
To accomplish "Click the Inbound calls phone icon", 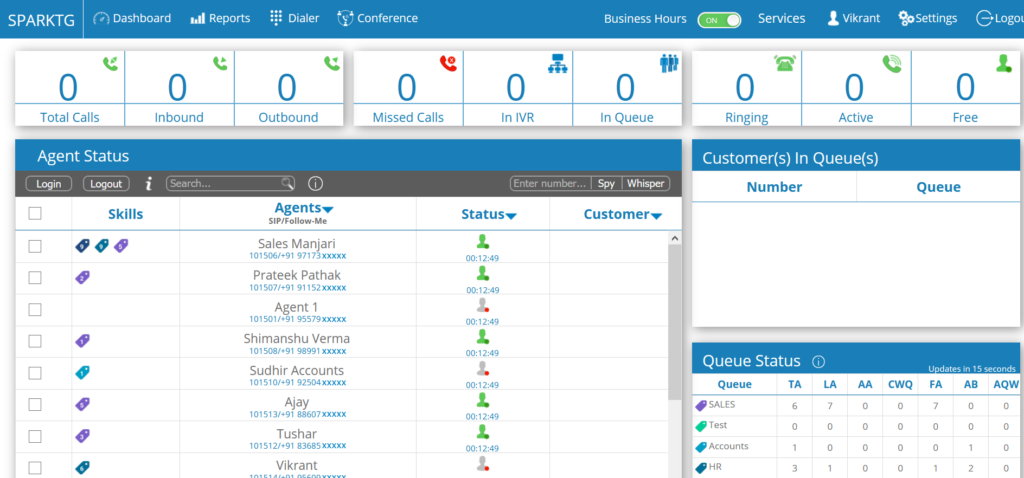I will (x=220, y=63).
